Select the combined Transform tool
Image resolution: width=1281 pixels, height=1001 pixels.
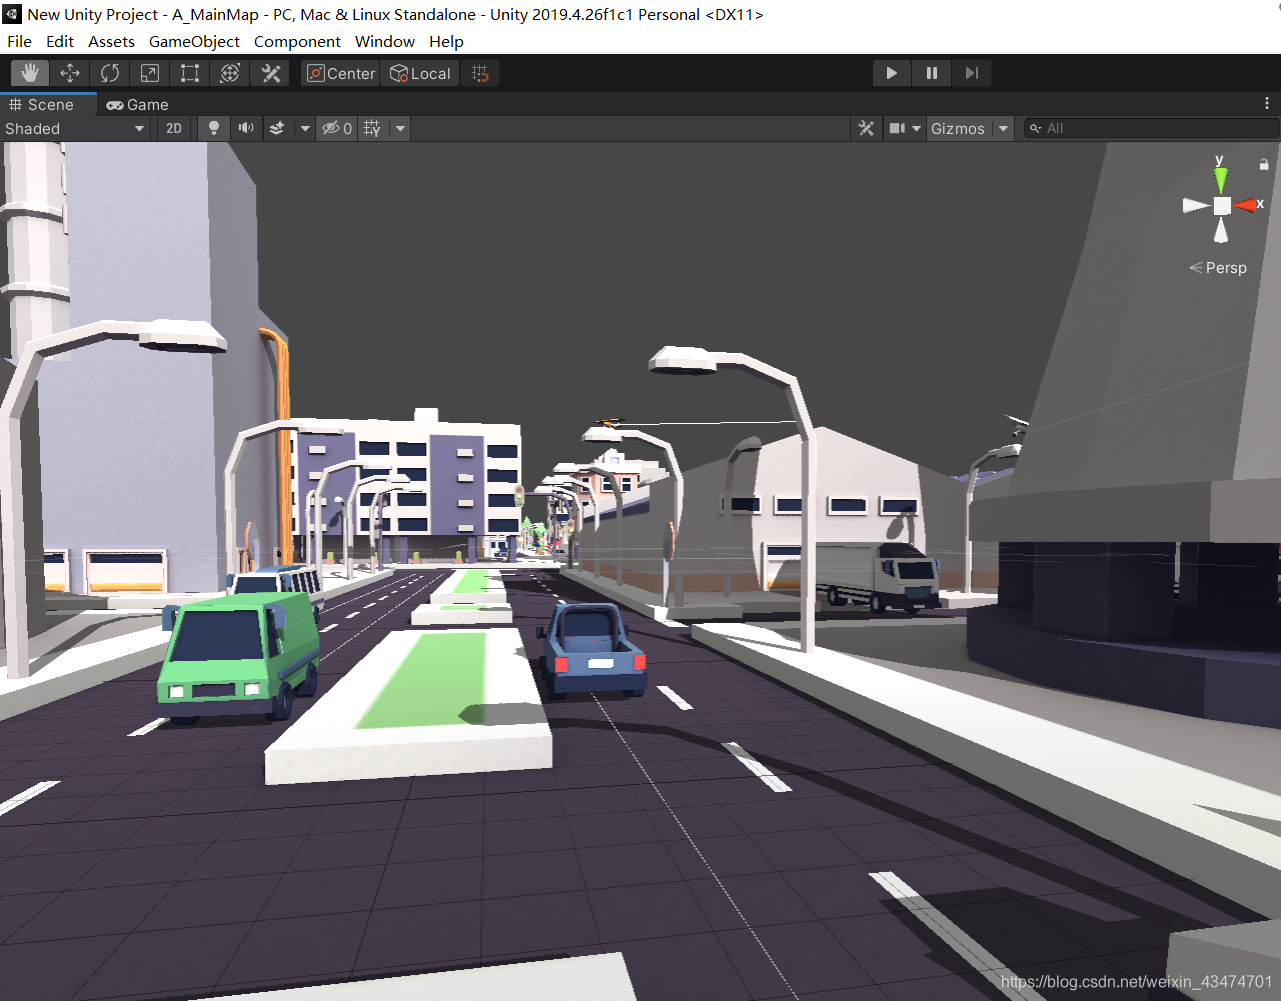pyautogui.click(x=230, y=73)
